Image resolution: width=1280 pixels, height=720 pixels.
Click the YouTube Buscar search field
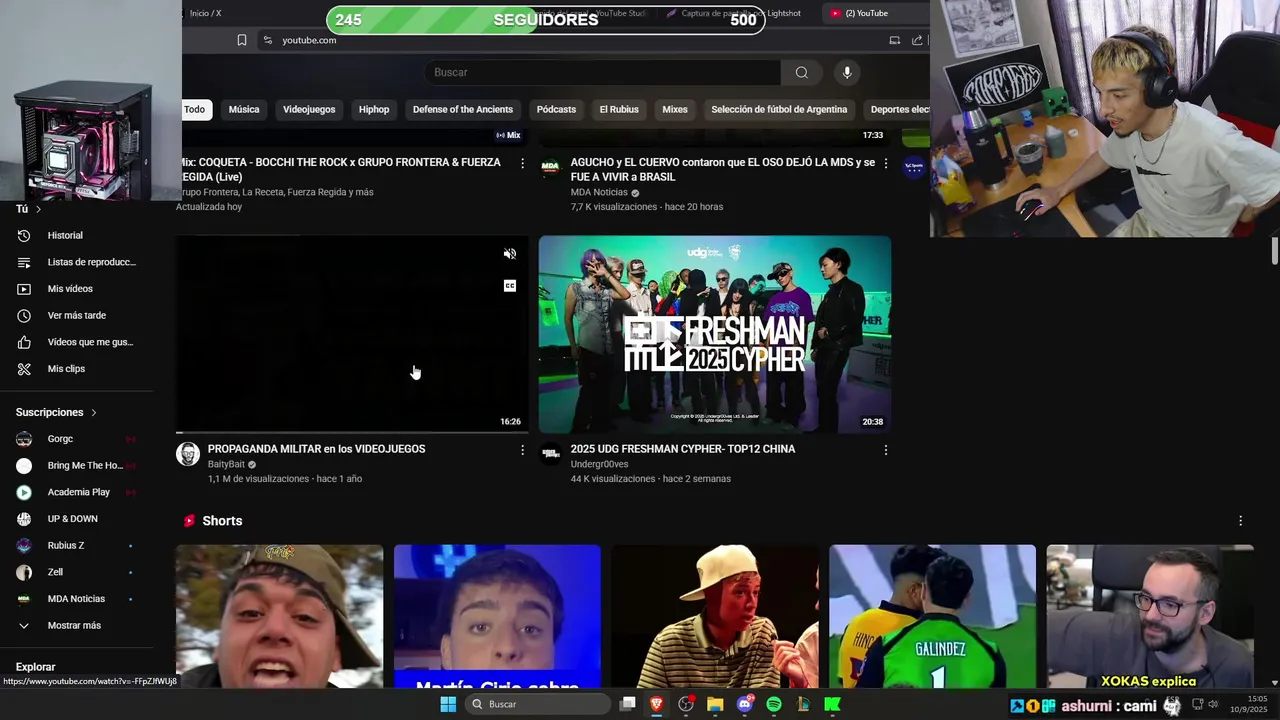[602, 72]
